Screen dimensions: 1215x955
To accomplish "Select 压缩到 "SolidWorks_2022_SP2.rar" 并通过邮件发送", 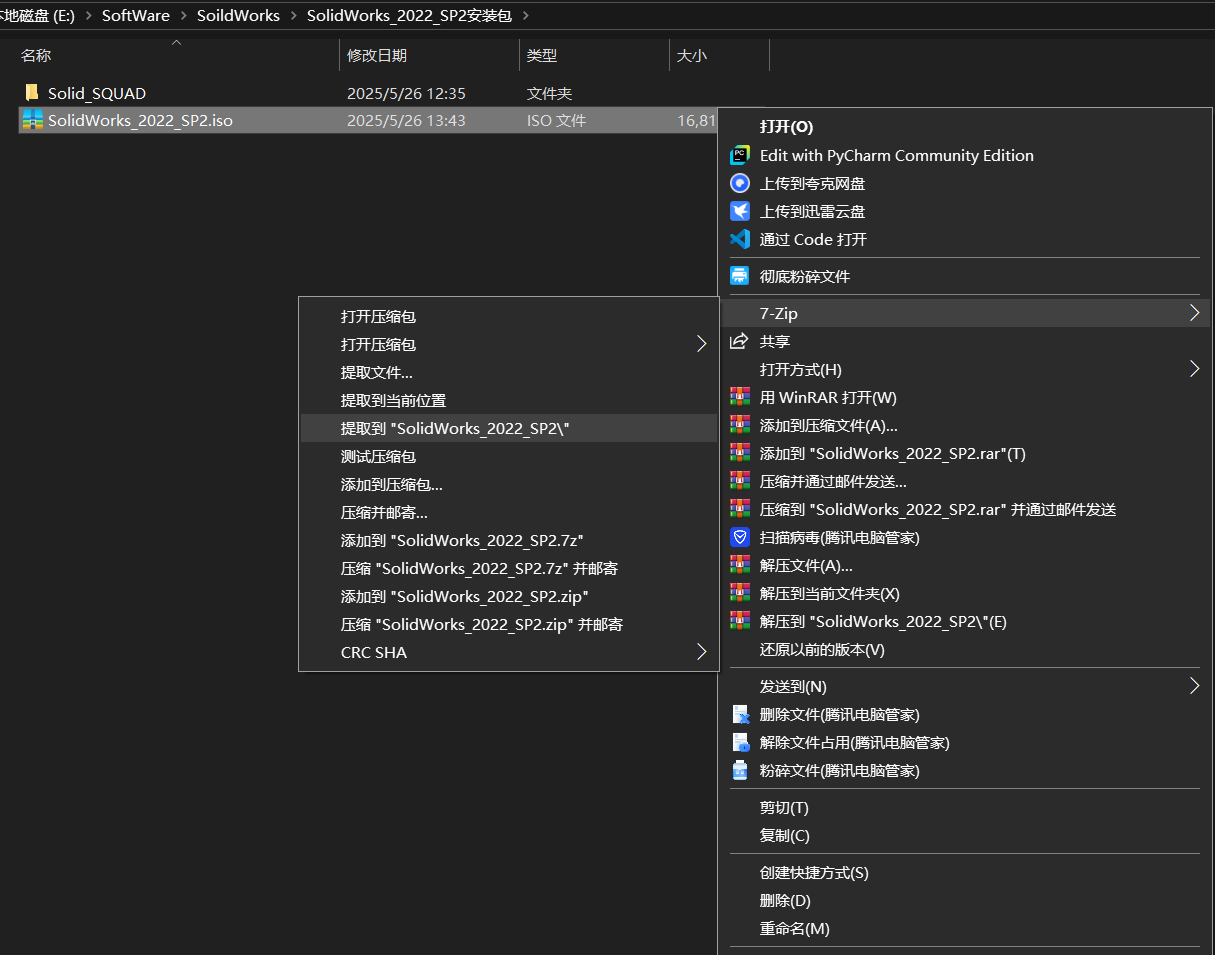I will 965,509.
